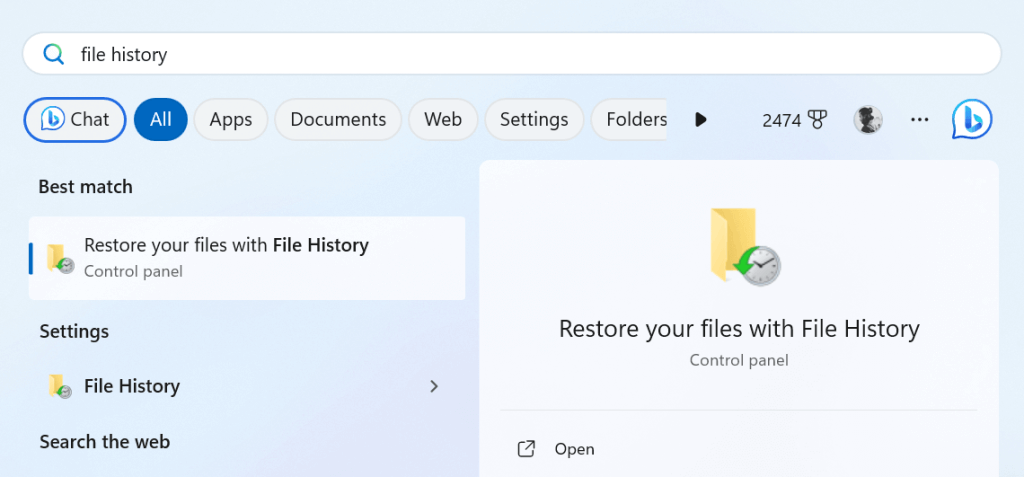
Task: Expand File History settings chevron
Action: pos(434,386)
